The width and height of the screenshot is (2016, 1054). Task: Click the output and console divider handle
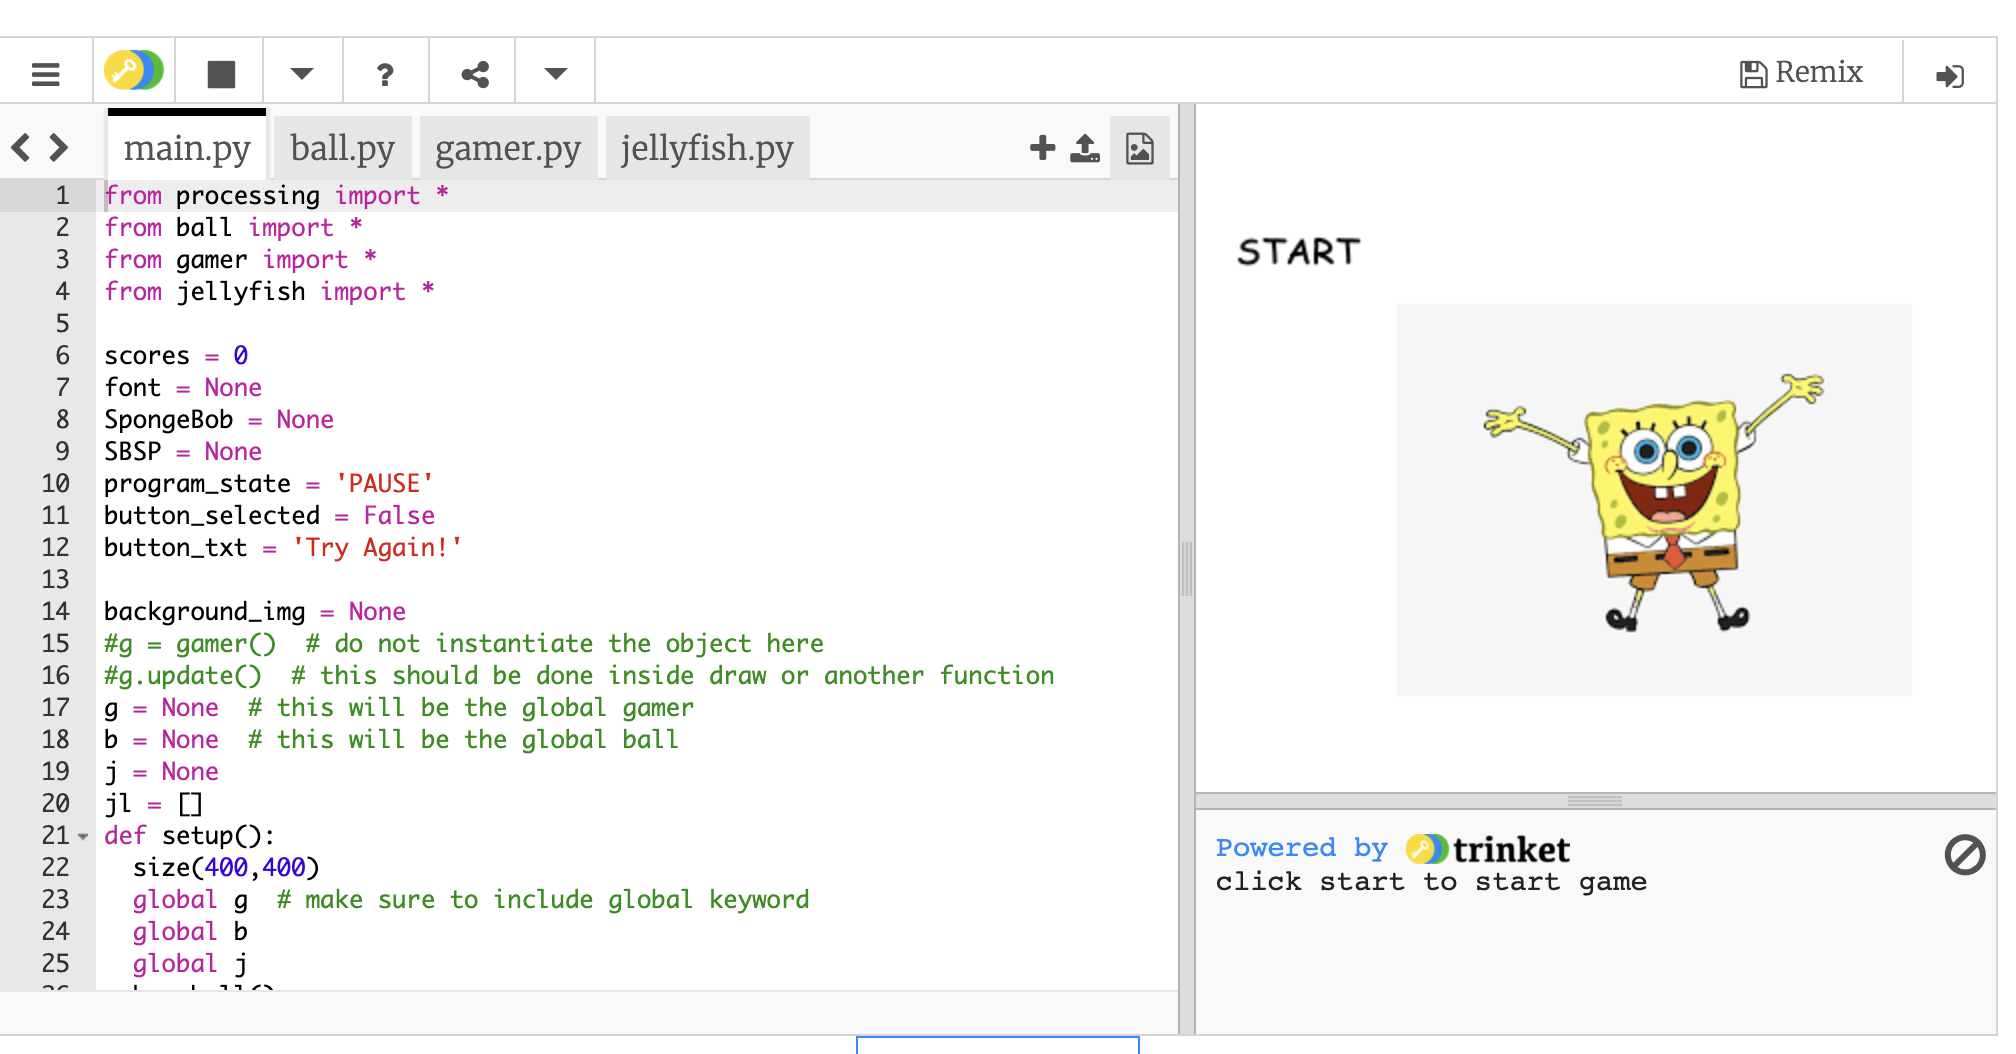(x=1595, y=801)
